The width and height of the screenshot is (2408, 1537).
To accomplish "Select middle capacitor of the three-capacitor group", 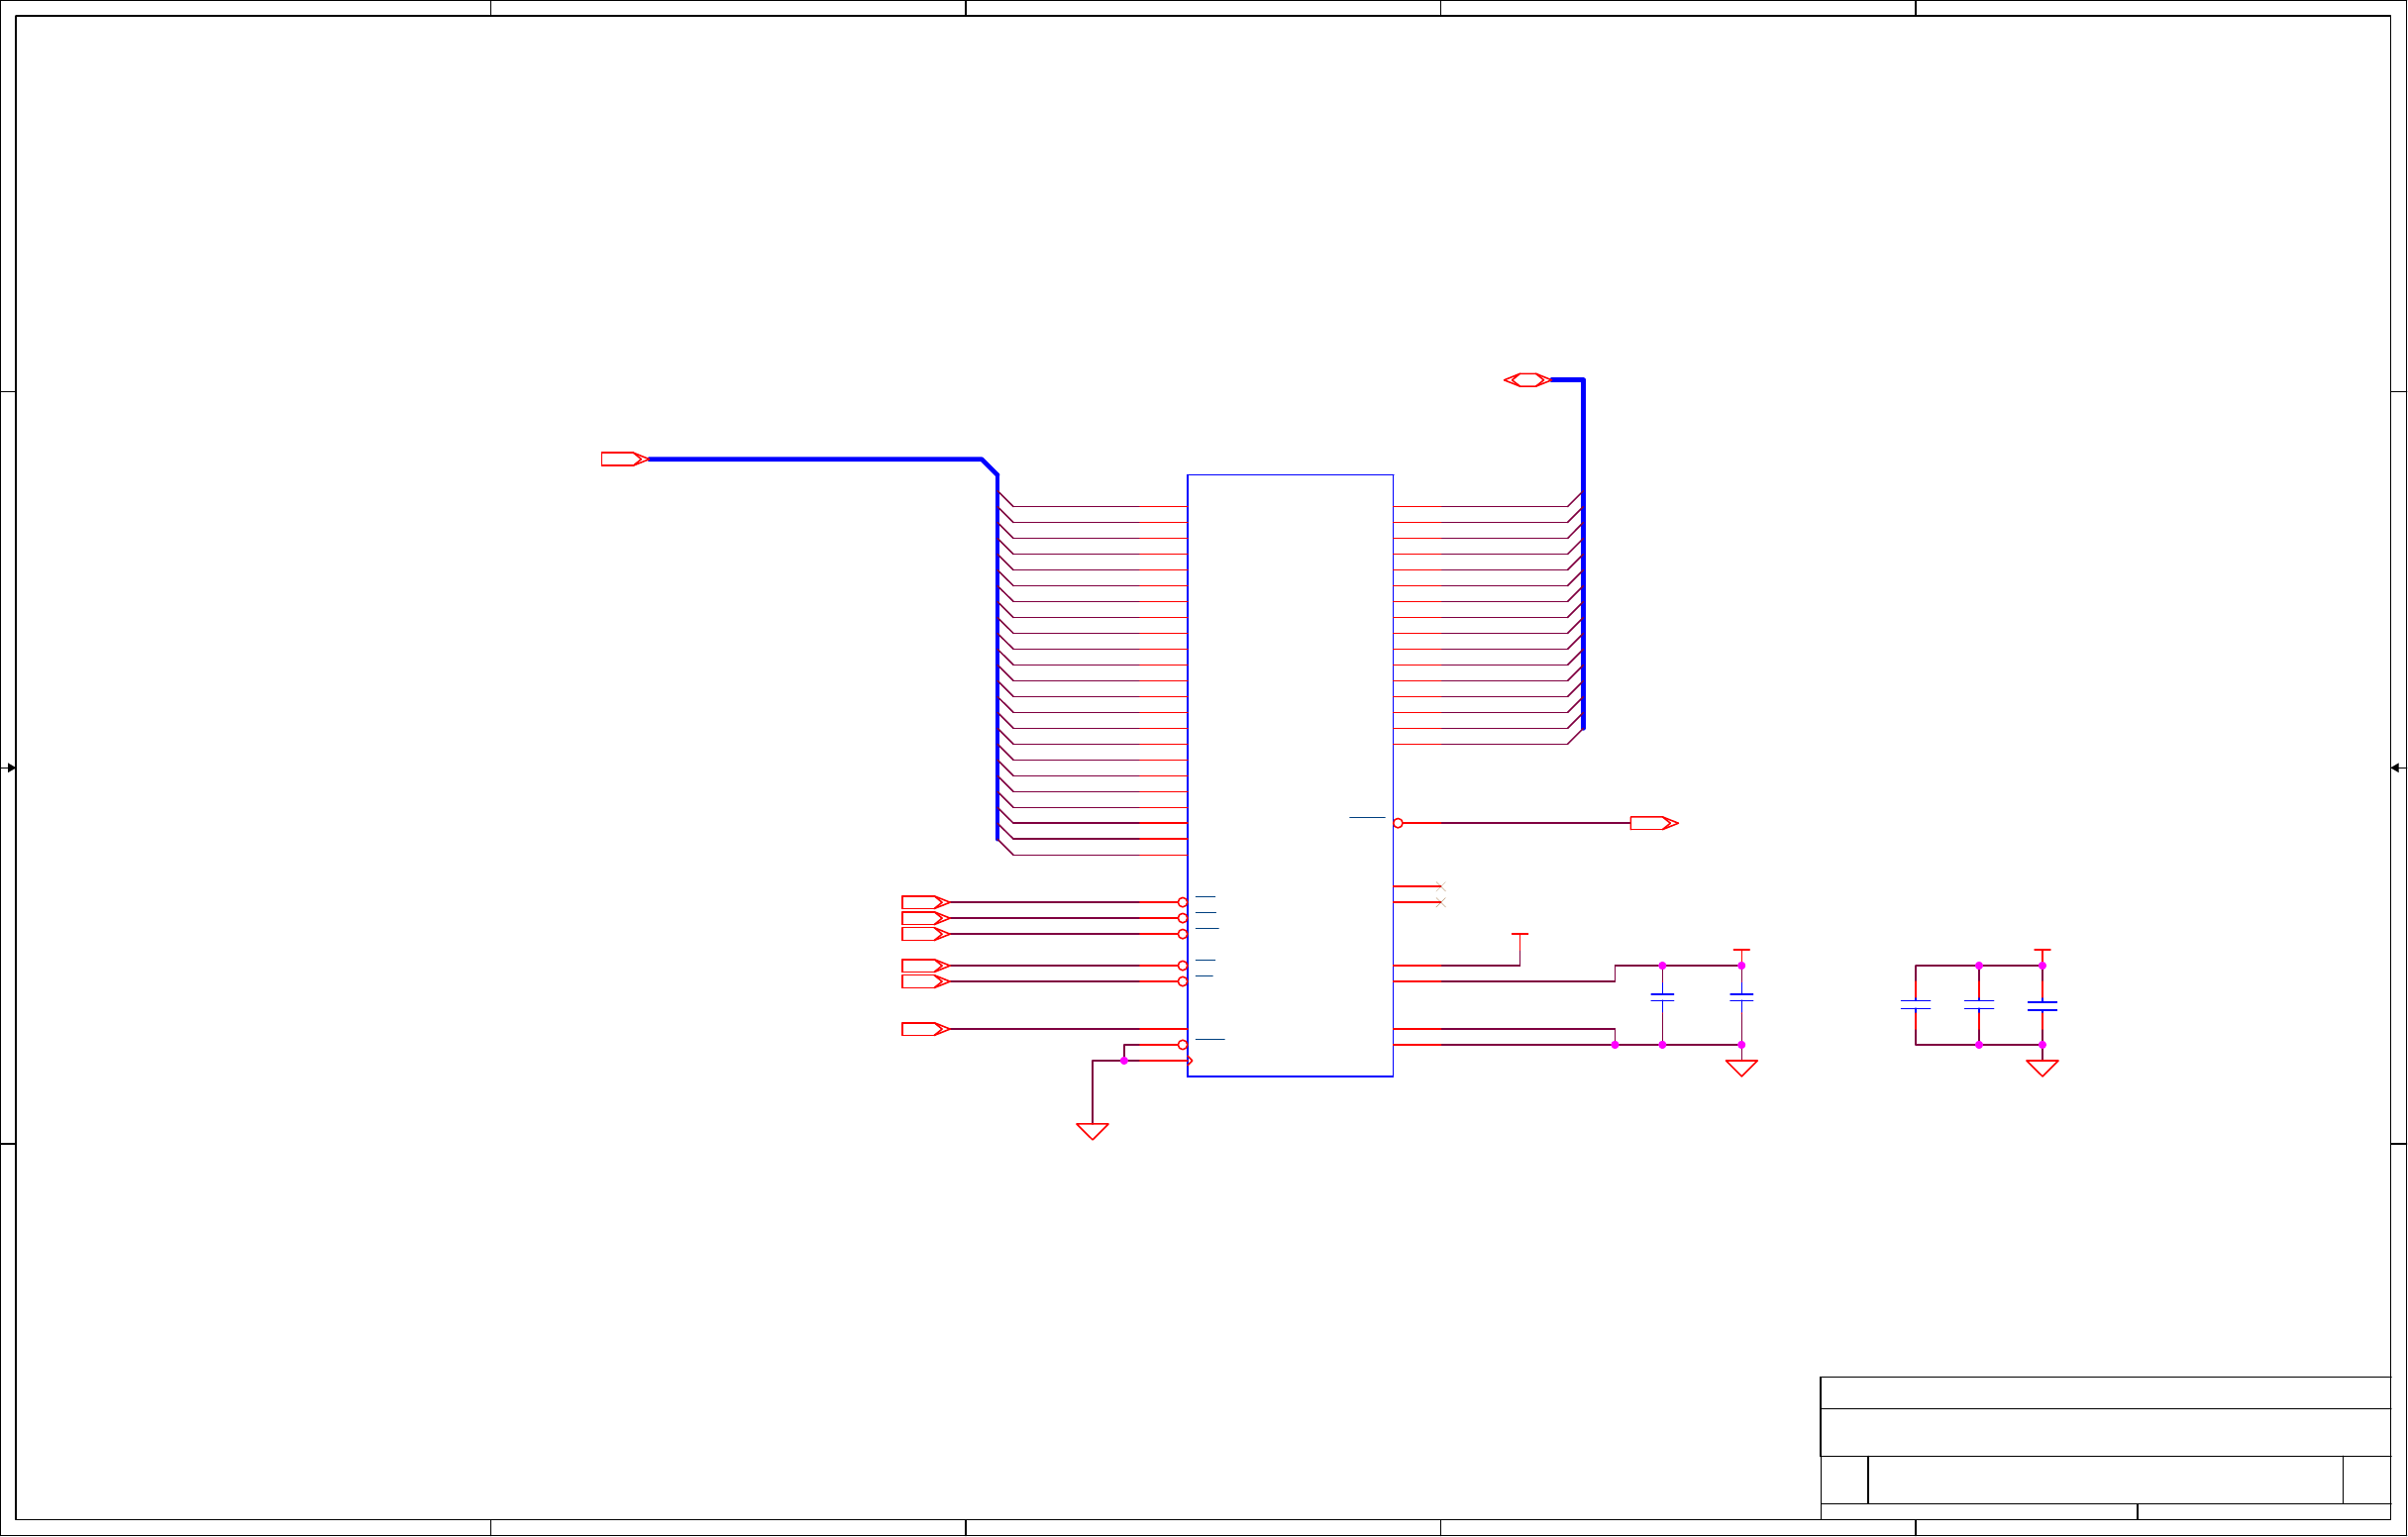I will coord(1979,1005).
